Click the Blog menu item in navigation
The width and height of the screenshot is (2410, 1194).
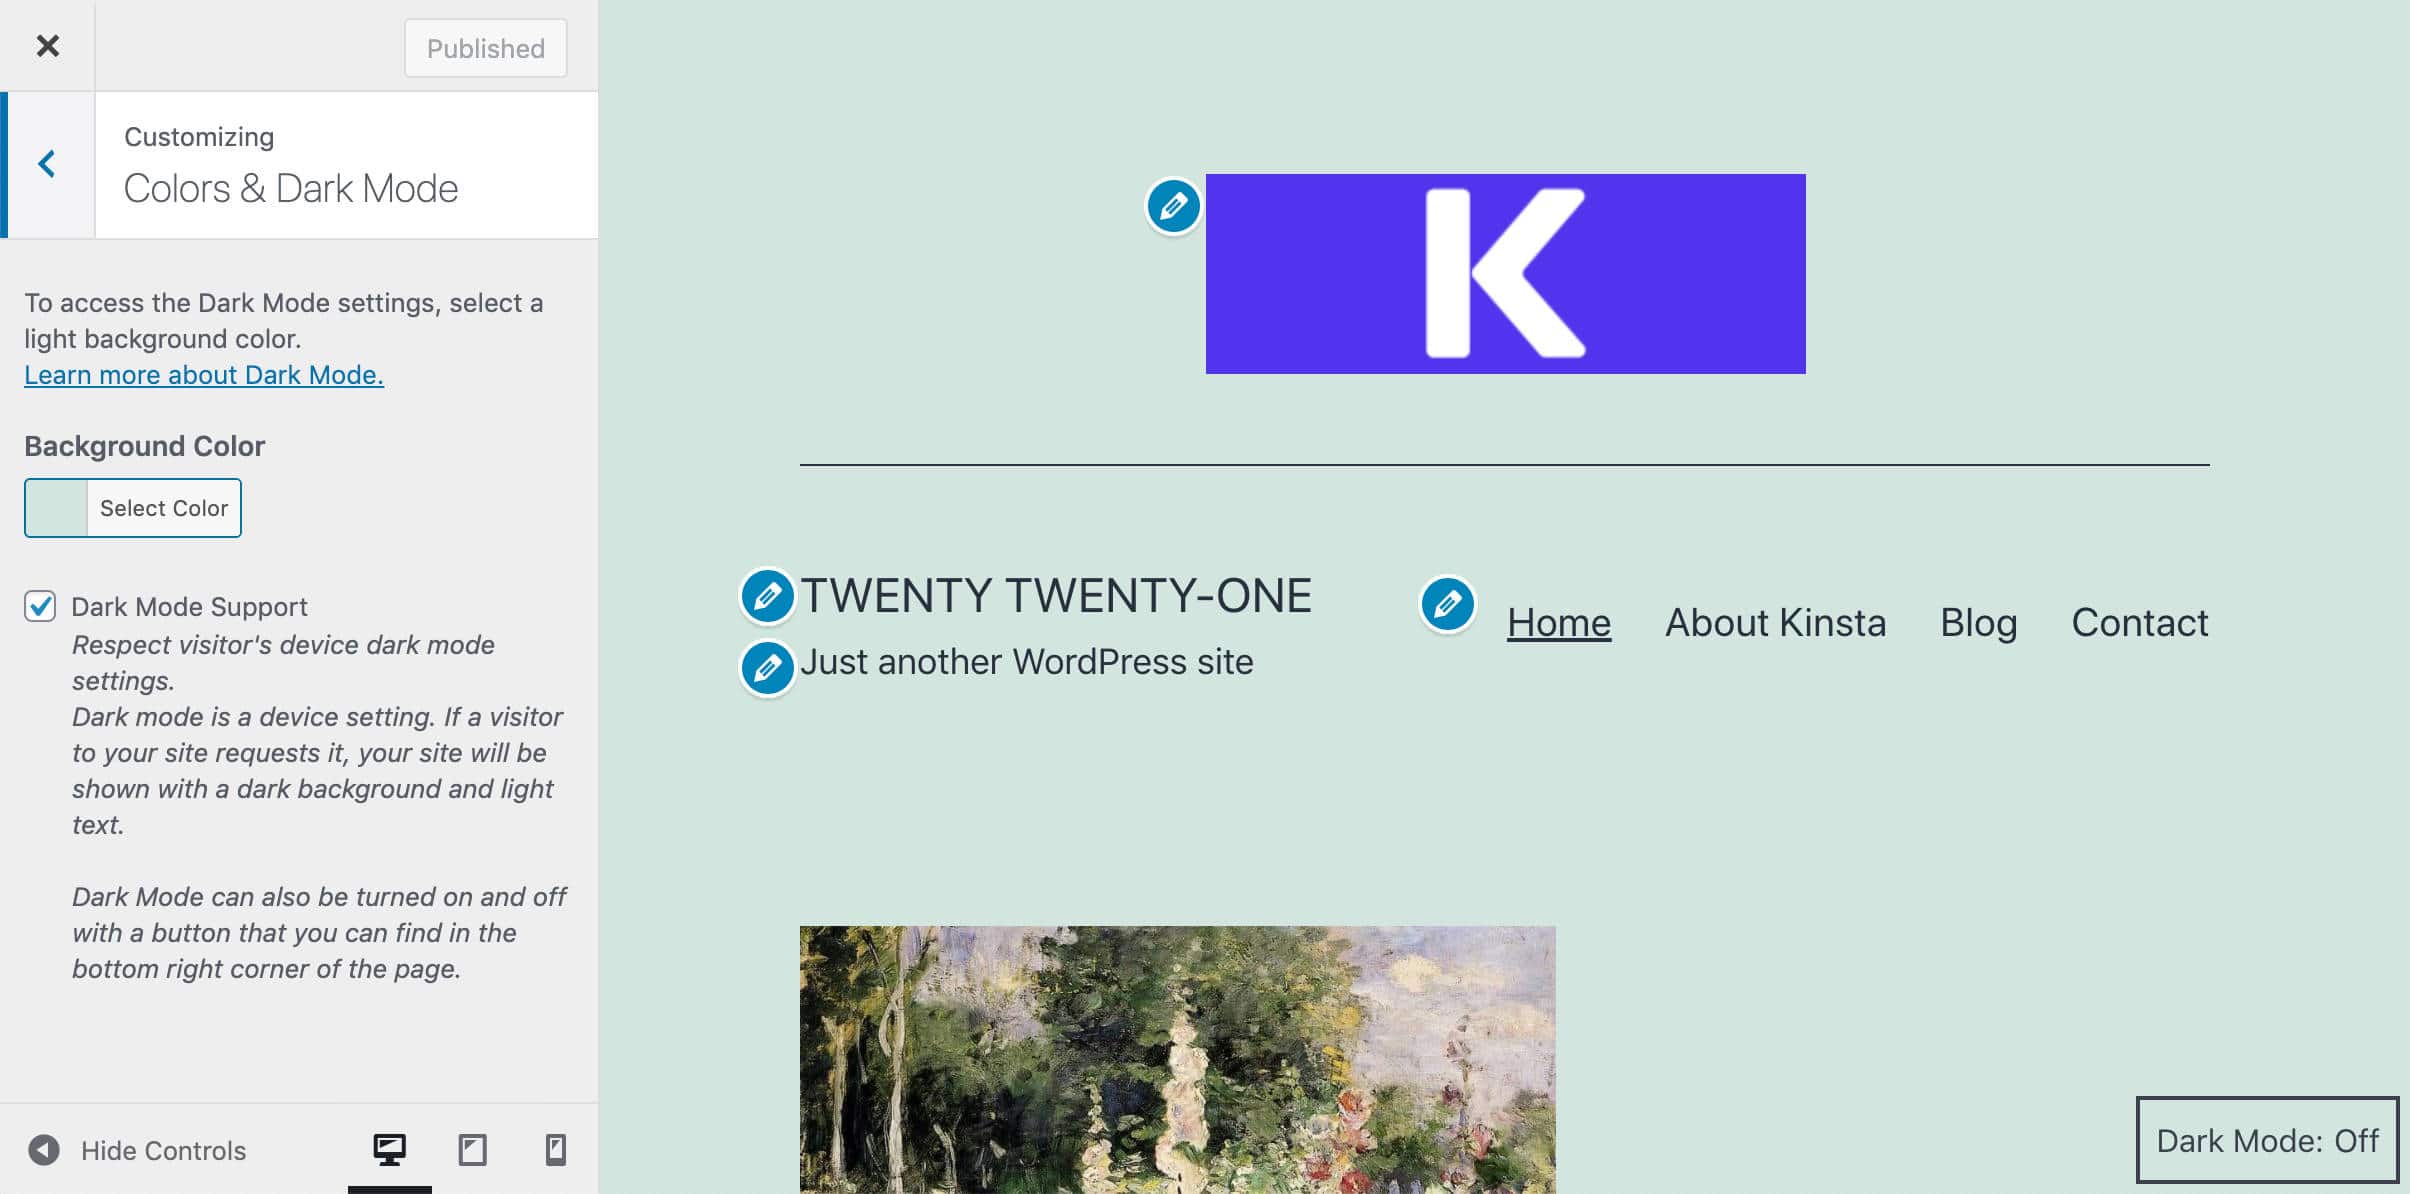click(x=1978, y=622)
